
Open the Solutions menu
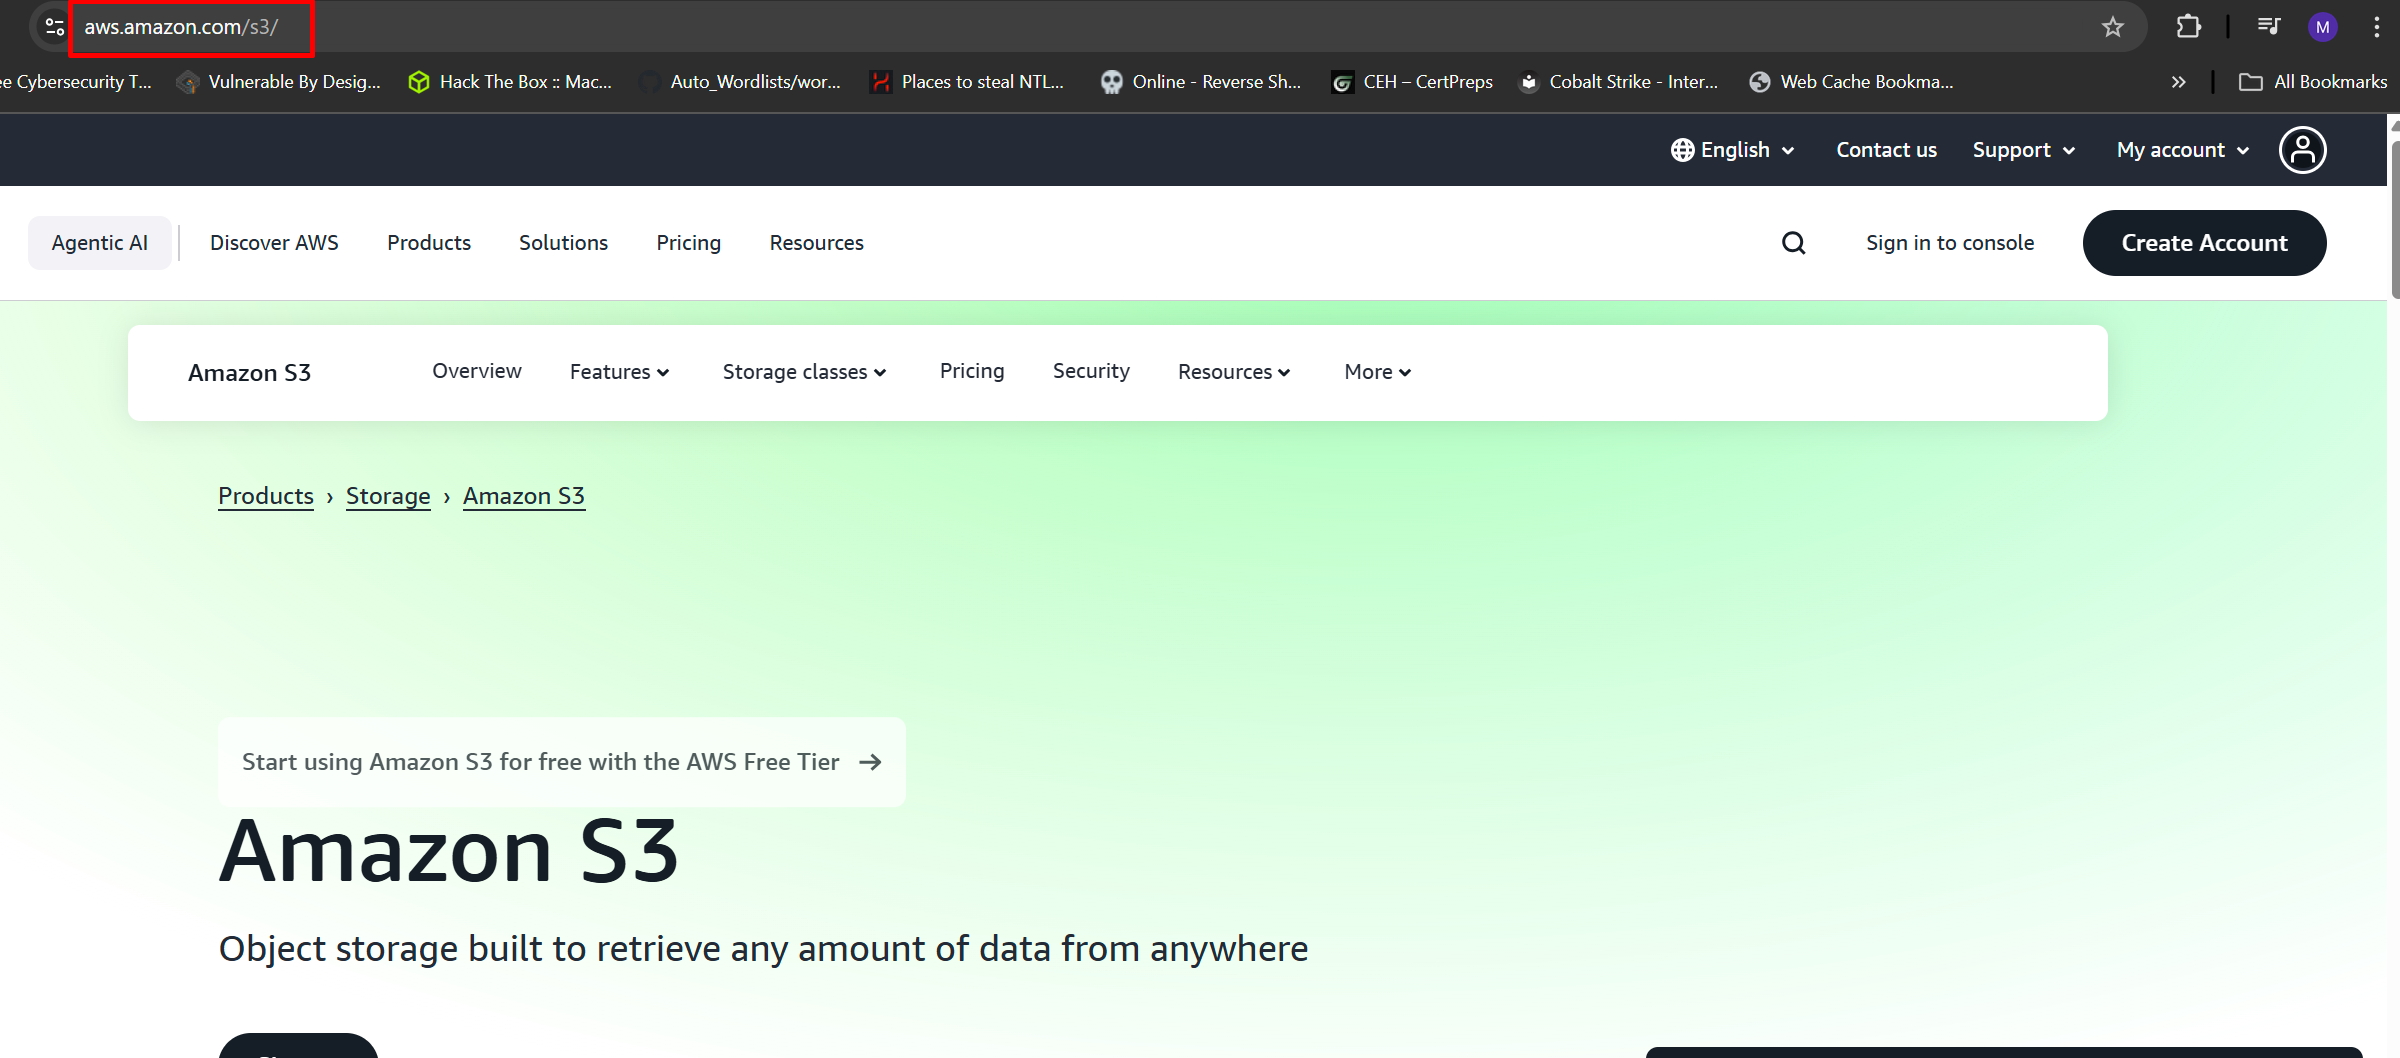click(563, 243)
